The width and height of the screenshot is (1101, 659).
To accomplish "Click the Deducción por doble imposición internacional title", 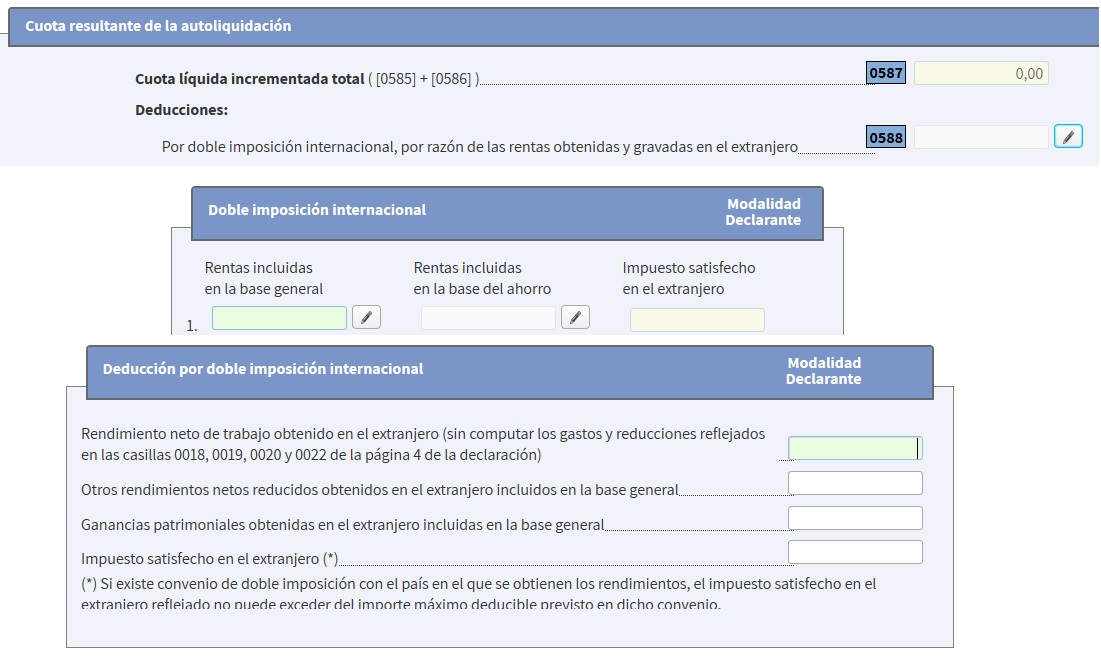I will pyautogui.click(x=263, y=369).
